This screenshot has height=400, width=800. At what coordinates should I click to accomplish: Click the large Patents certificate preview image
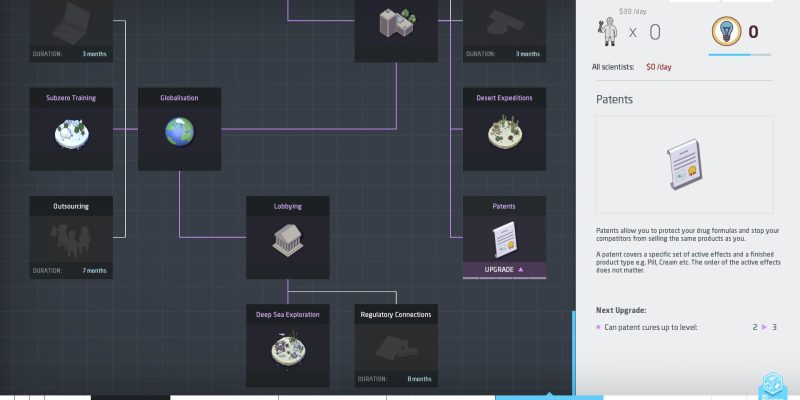pyautogui.click(x=684, y=164)
